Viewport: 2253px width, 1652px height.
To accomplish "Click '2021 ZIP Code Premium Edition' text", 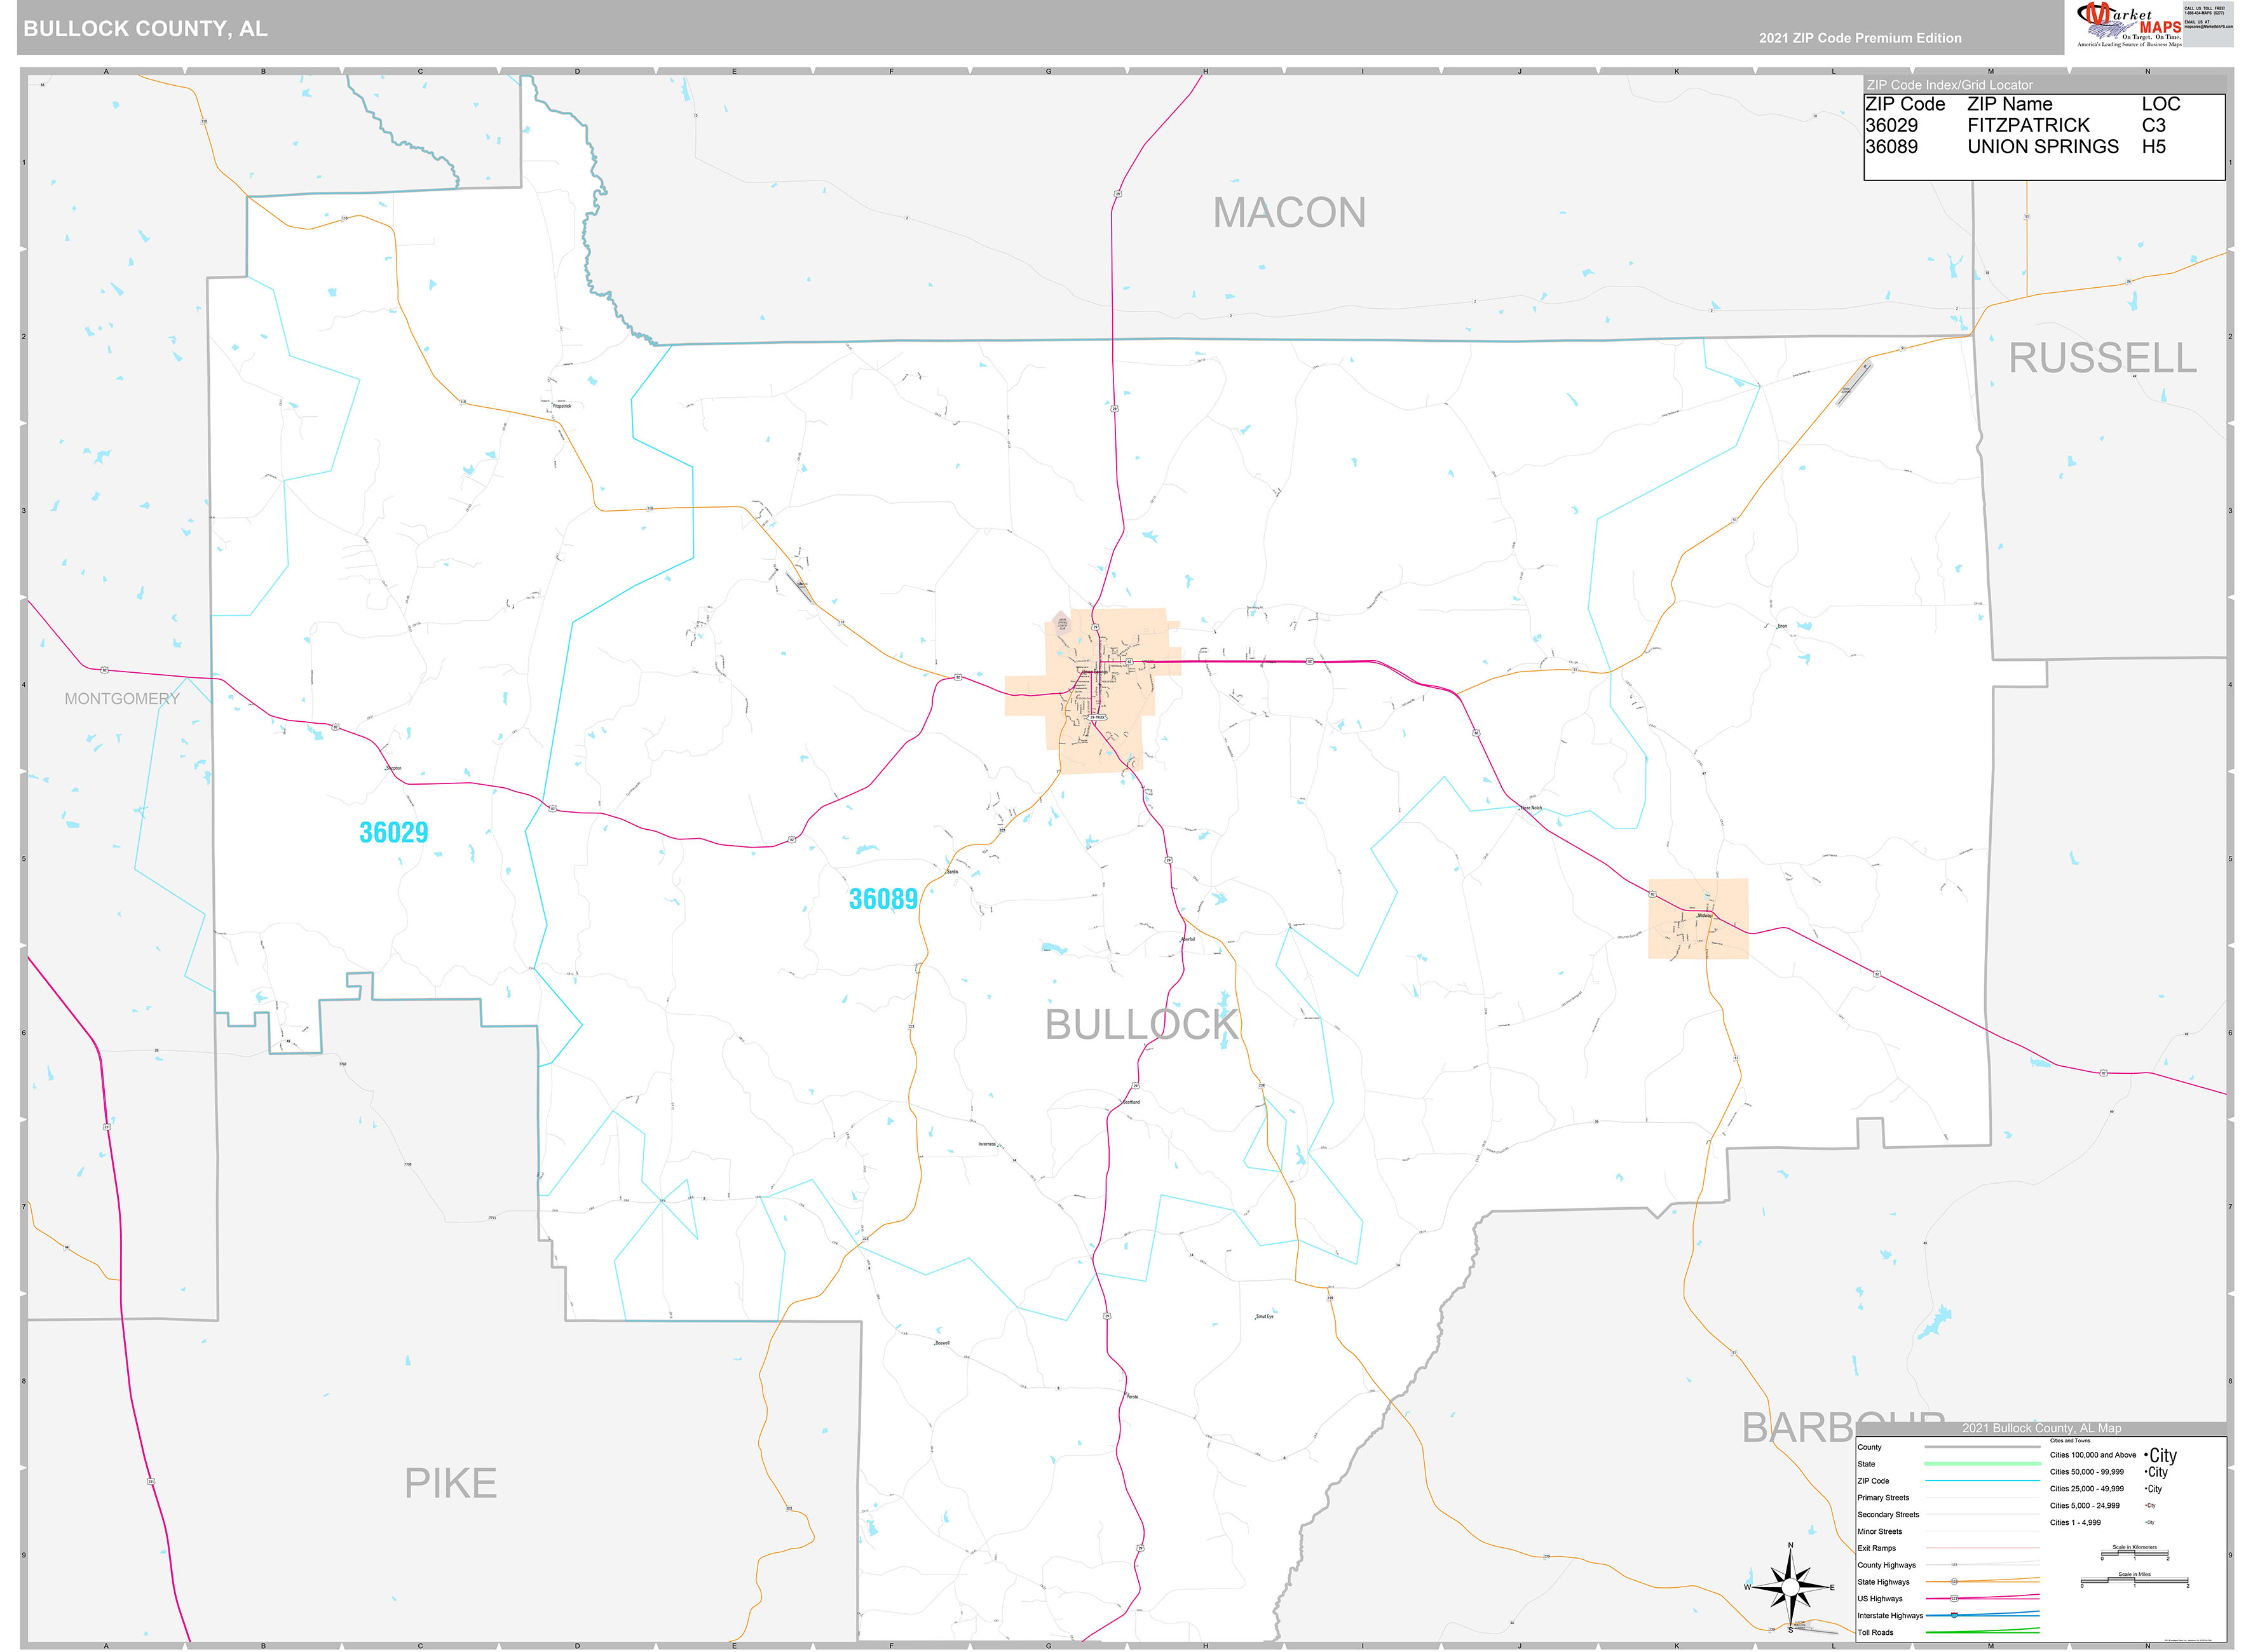I will (1860, 38).
